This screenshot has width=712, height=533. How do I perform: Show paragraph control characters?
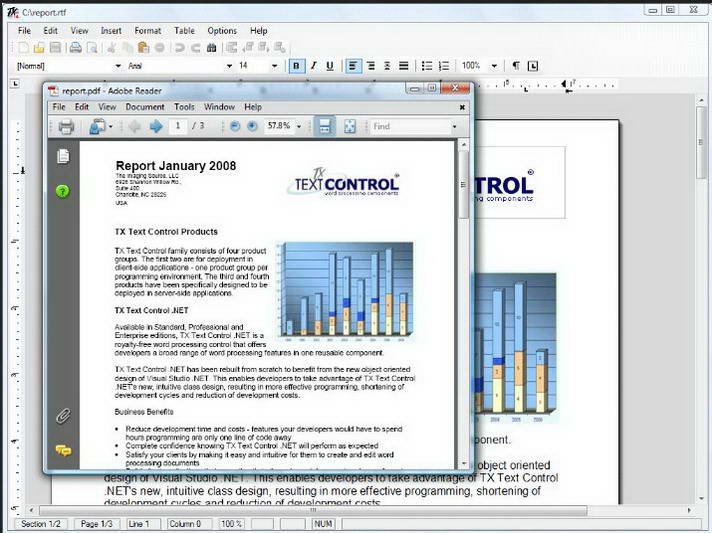point(516,66)
